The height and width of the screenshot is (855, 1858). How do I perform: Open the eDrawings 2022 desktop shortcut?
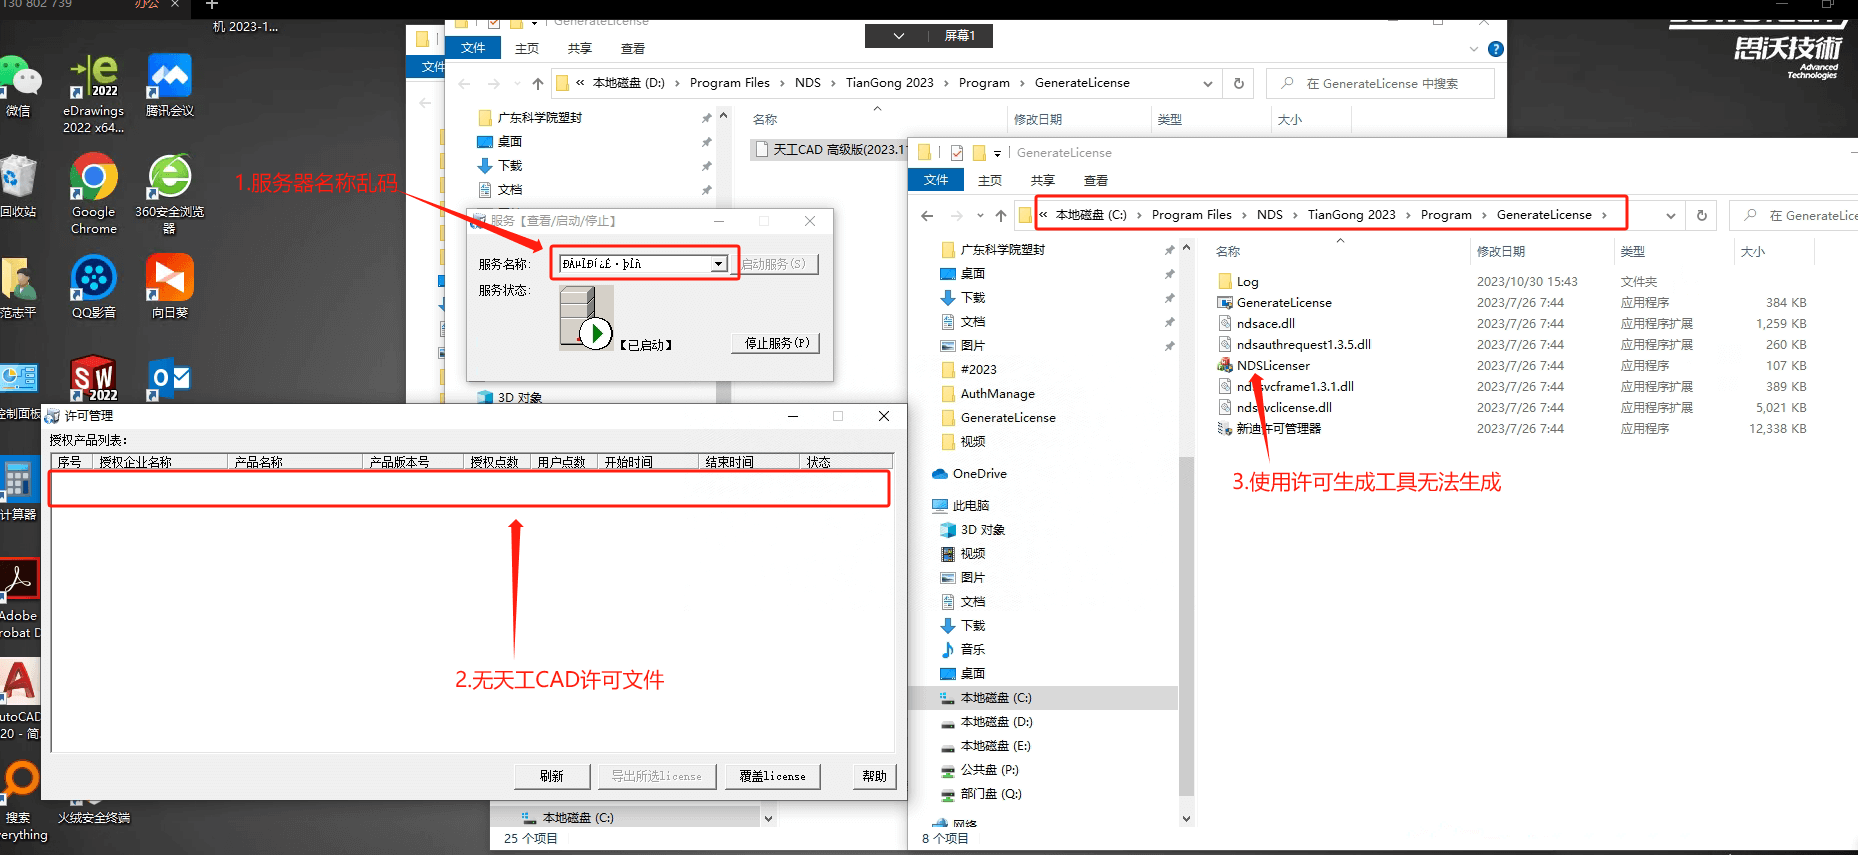pos(93,78)
